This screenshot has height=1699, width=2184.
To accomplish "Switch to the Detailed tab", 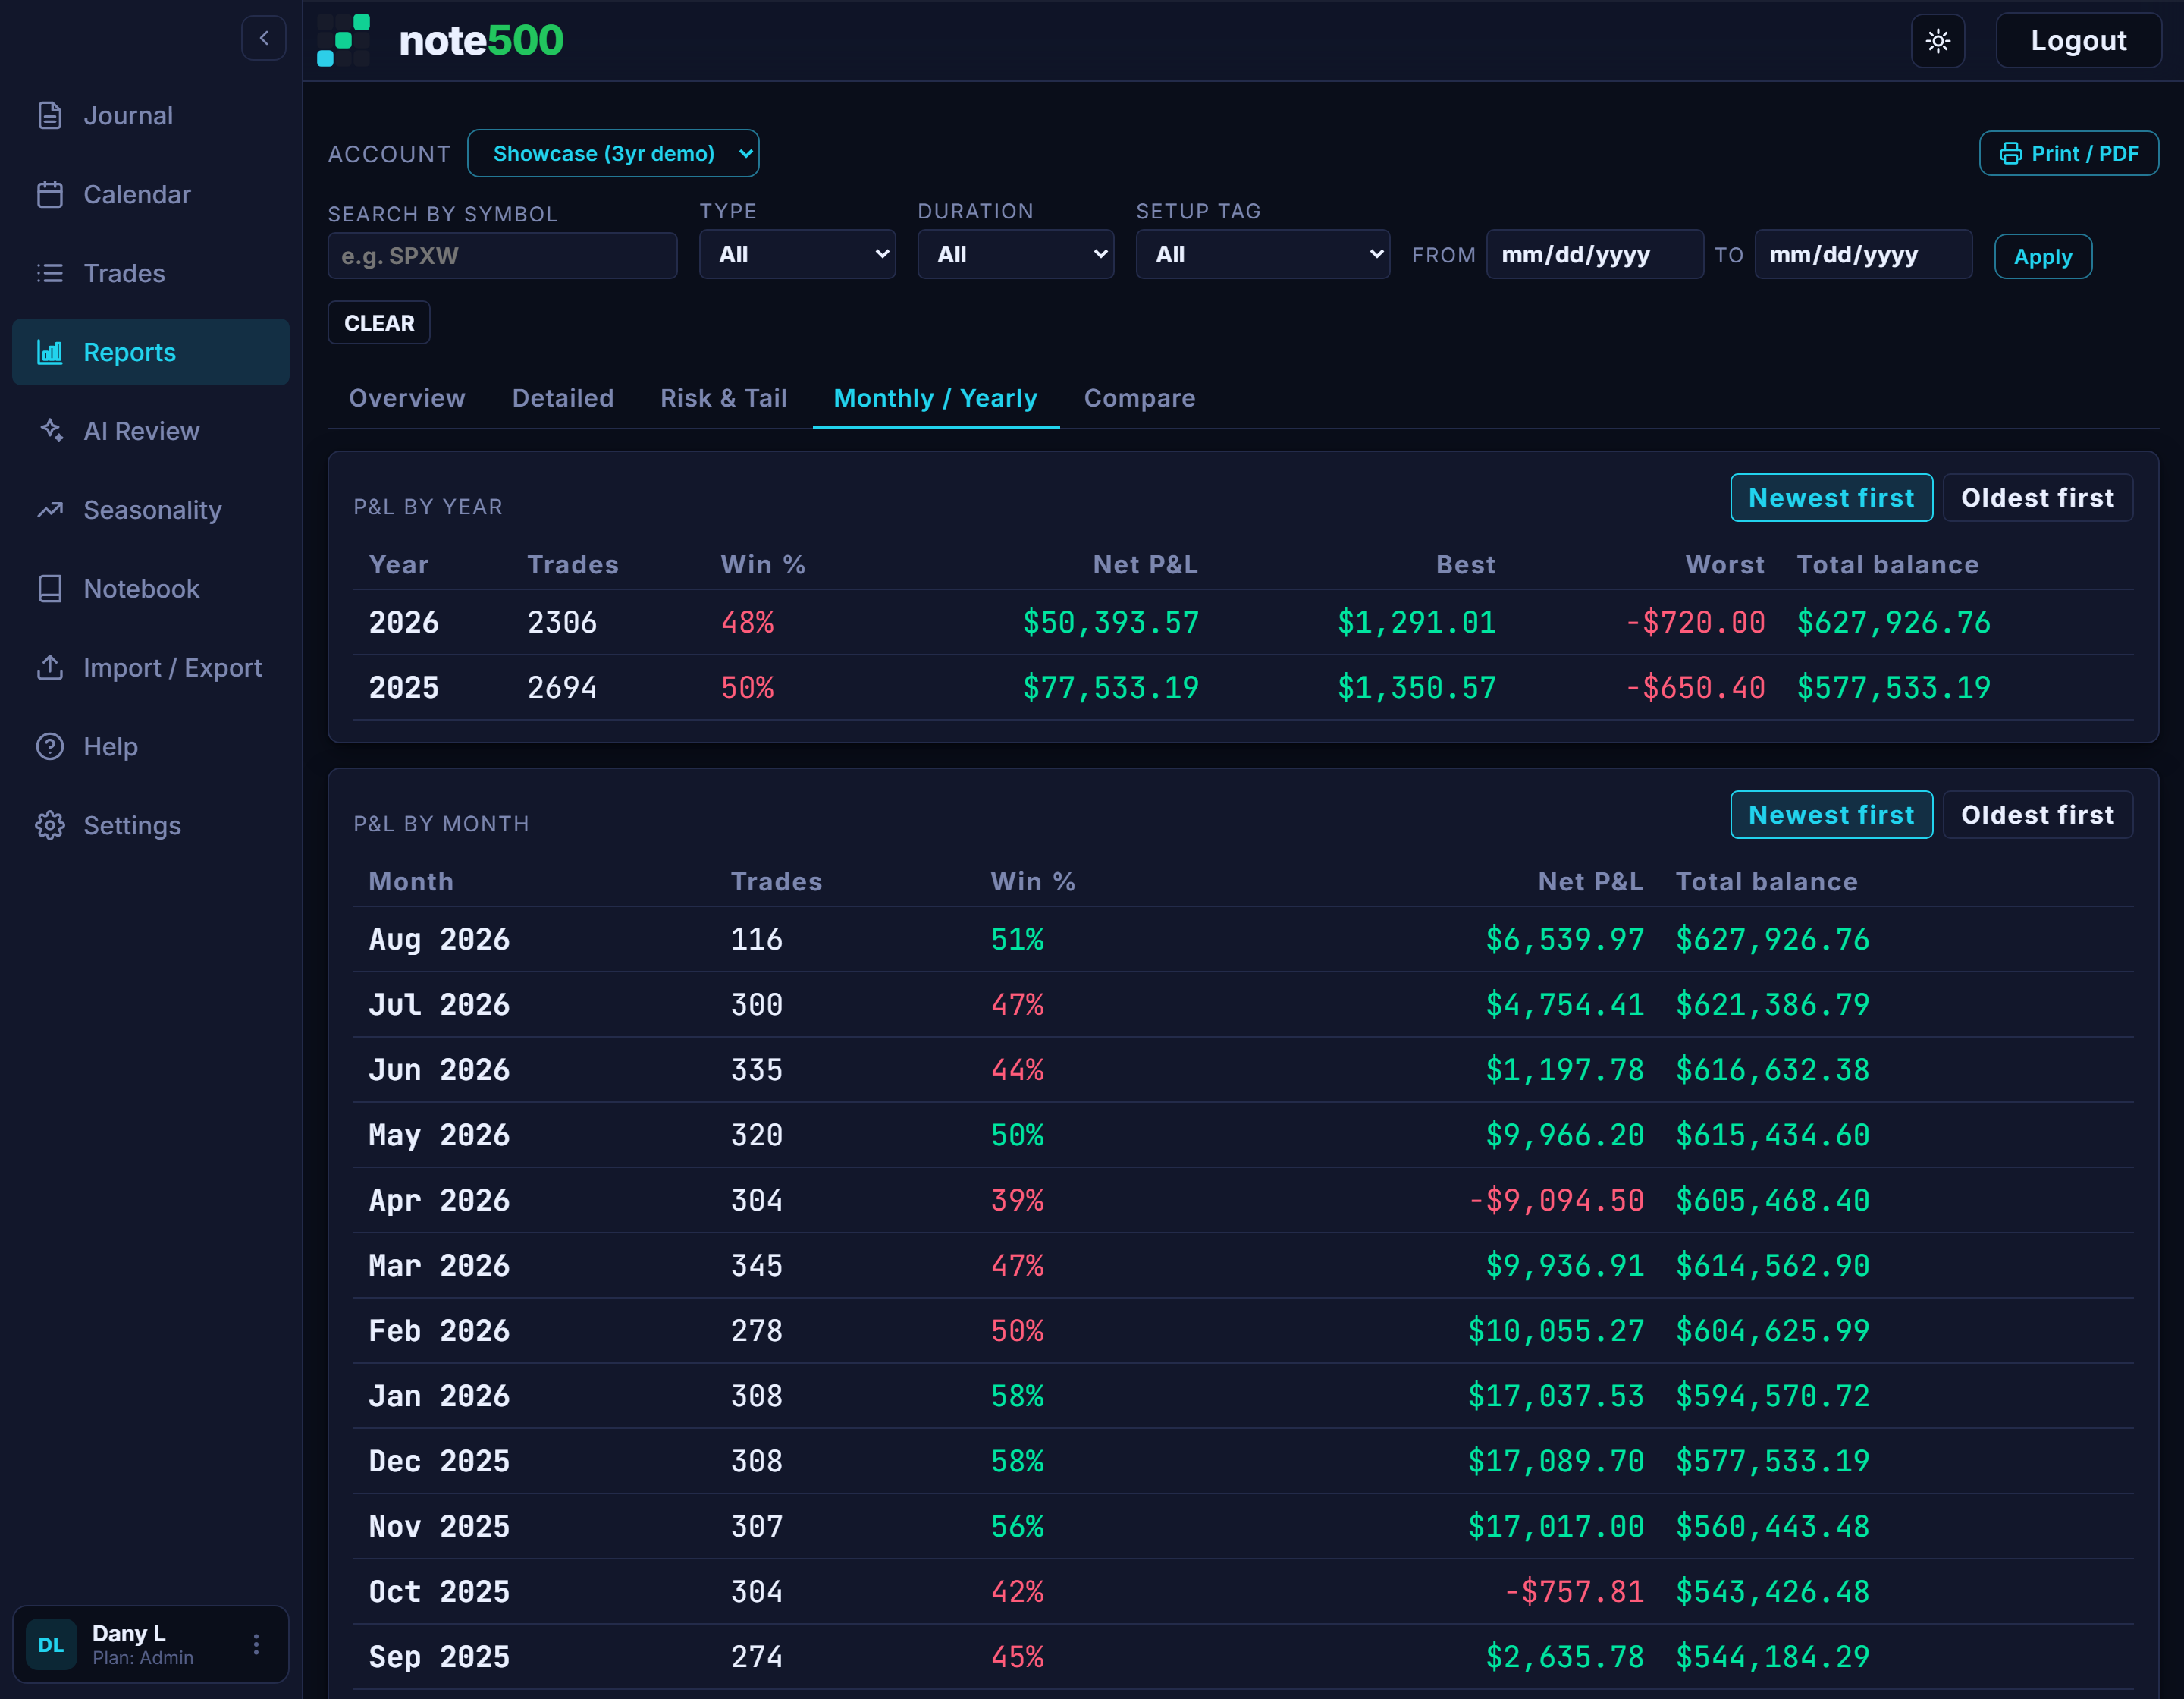I will coord(563,398).
